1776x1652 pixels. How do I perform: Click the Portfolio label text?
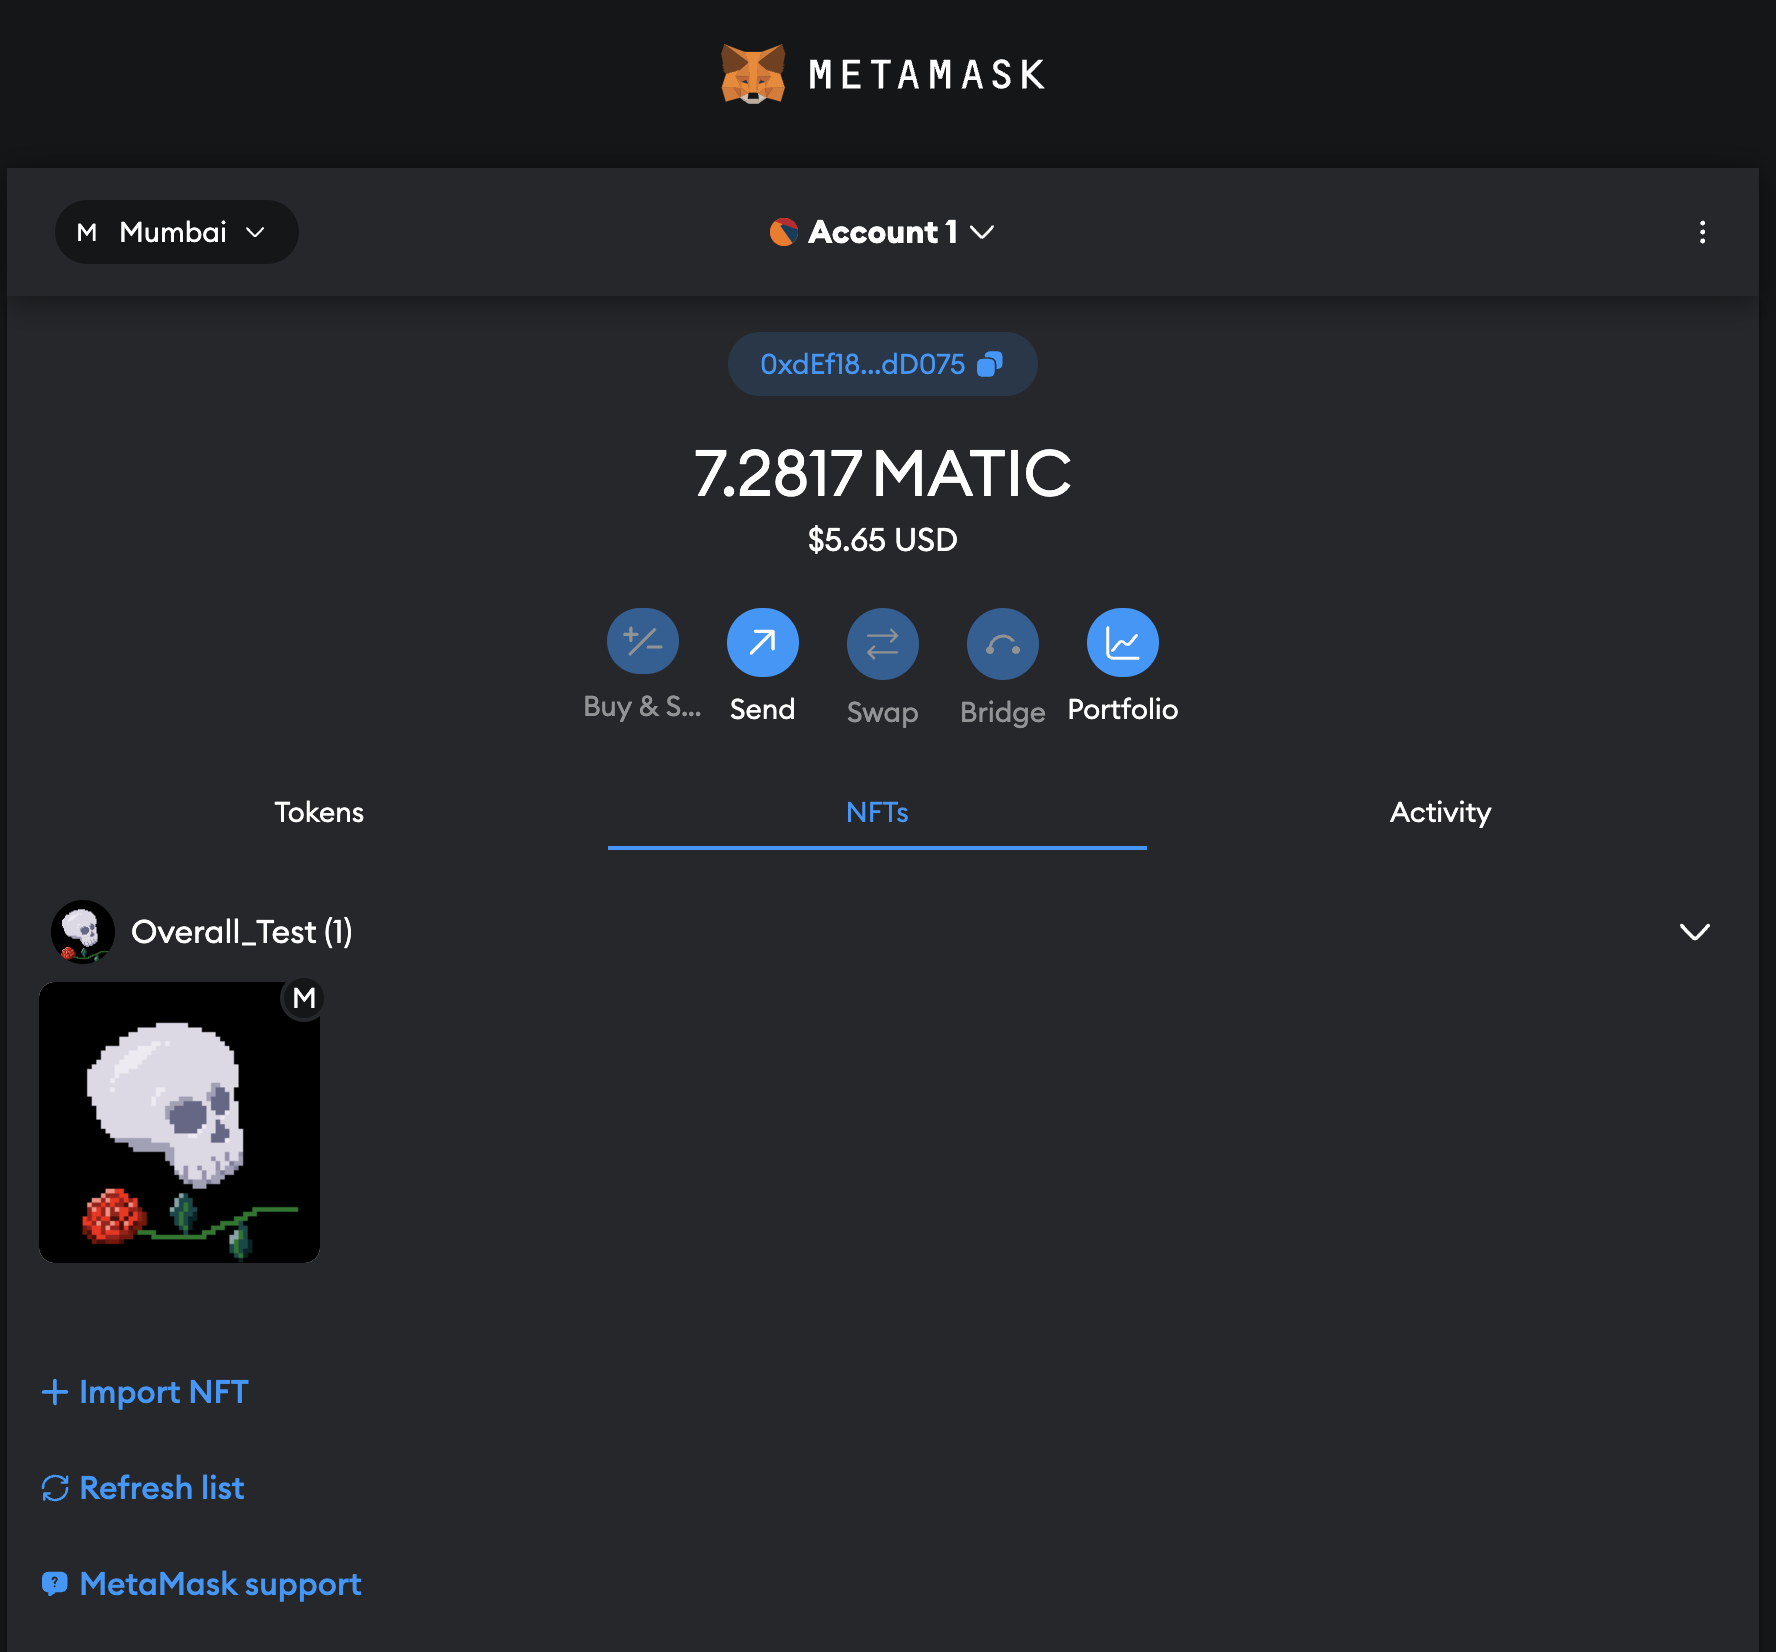pyautogui.click(x=1123, y=709)
